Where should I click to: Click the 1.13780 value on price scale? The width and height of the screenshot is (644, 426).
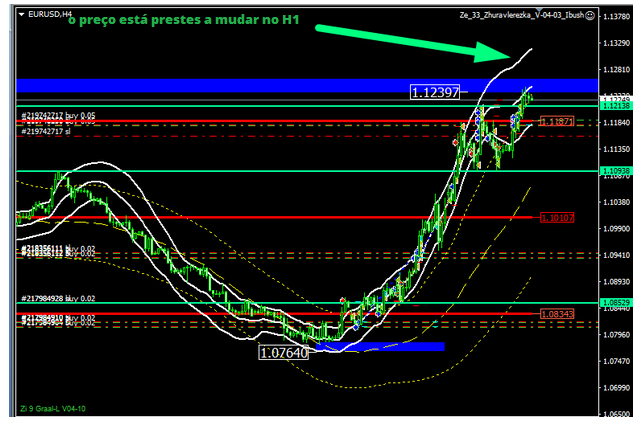pos(616,16)
